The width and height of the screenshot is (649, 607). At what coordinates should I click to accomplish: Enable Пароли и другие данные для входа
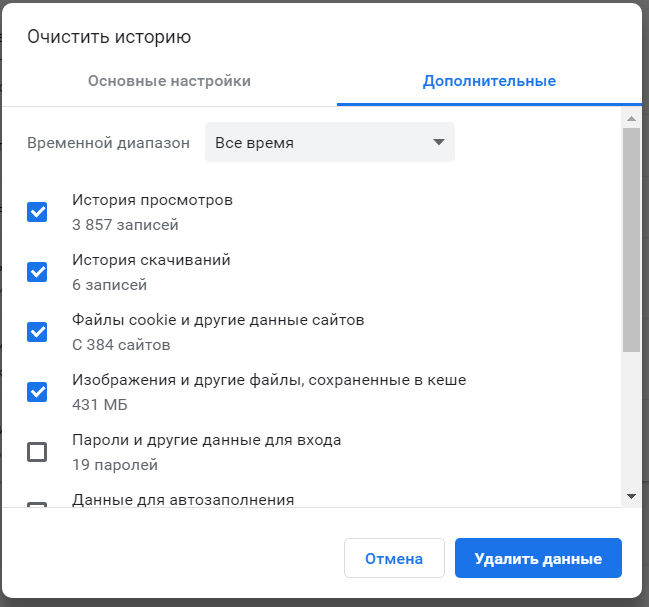click(37, 452)
